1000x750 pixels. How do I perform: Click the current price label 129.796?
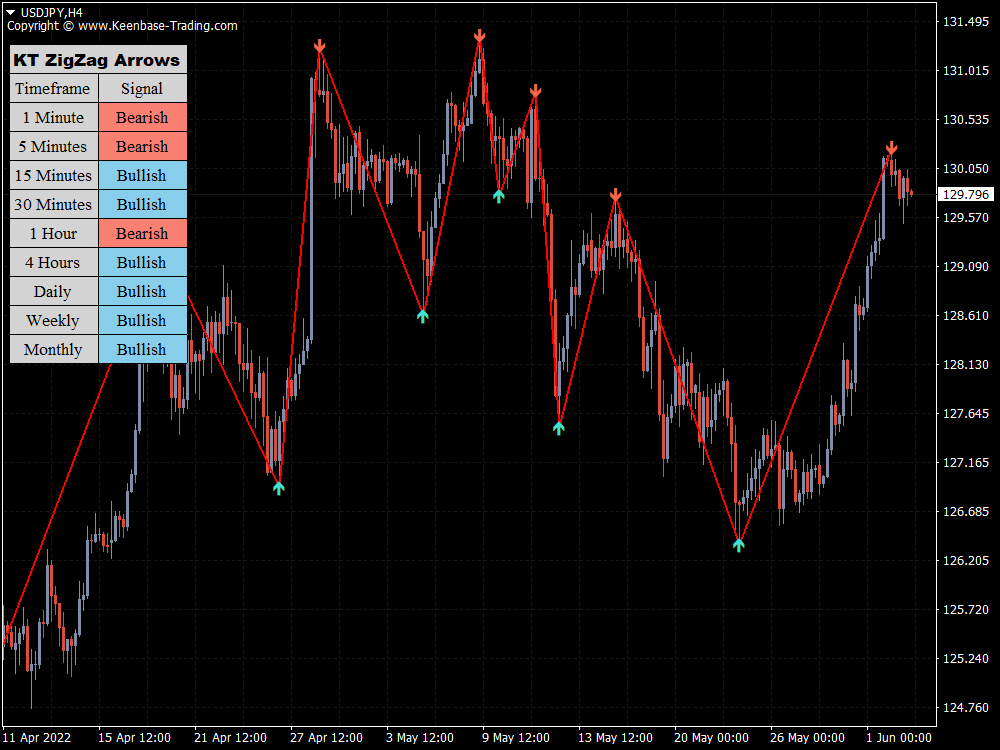tap(966, 195)
